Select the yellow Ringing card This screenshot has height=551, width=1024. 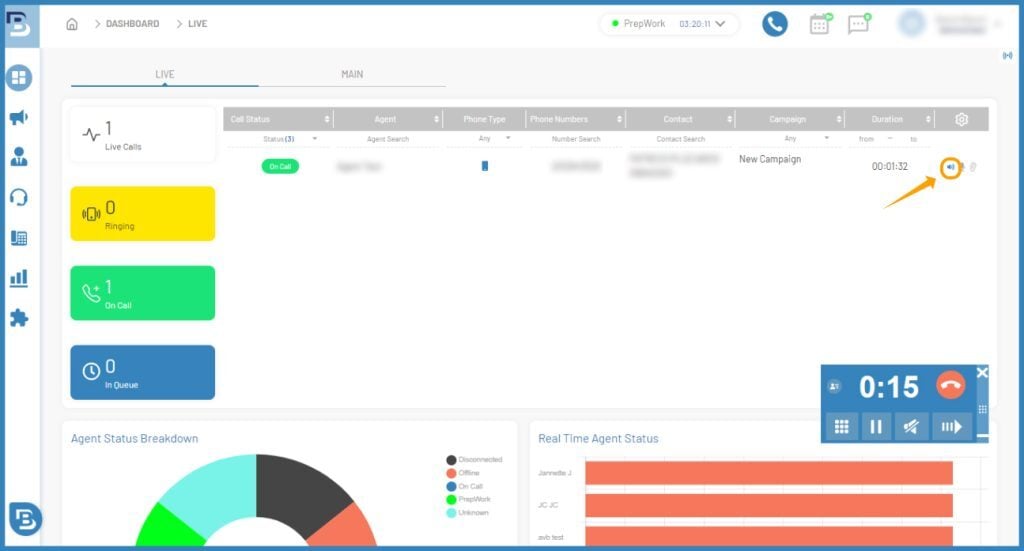coord(142,214)
